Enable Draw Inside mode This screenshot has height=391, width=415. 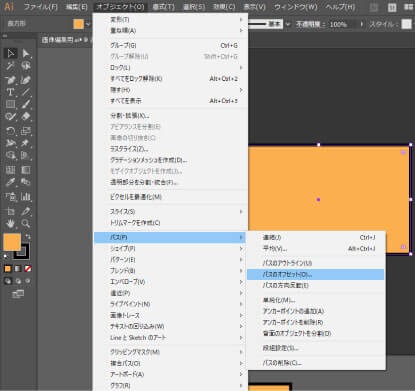point(28,281)
